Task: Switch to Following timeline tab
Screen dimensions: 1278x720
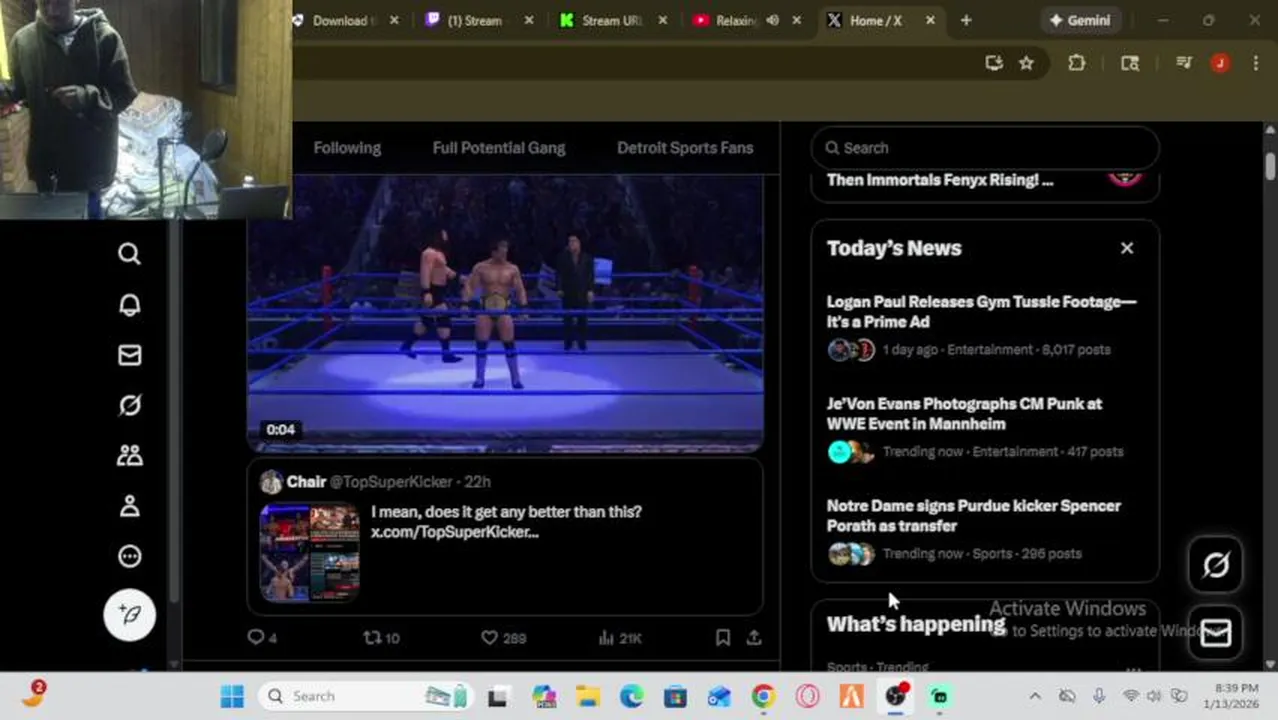Action: pyautogui.click(x=347, y=148)
